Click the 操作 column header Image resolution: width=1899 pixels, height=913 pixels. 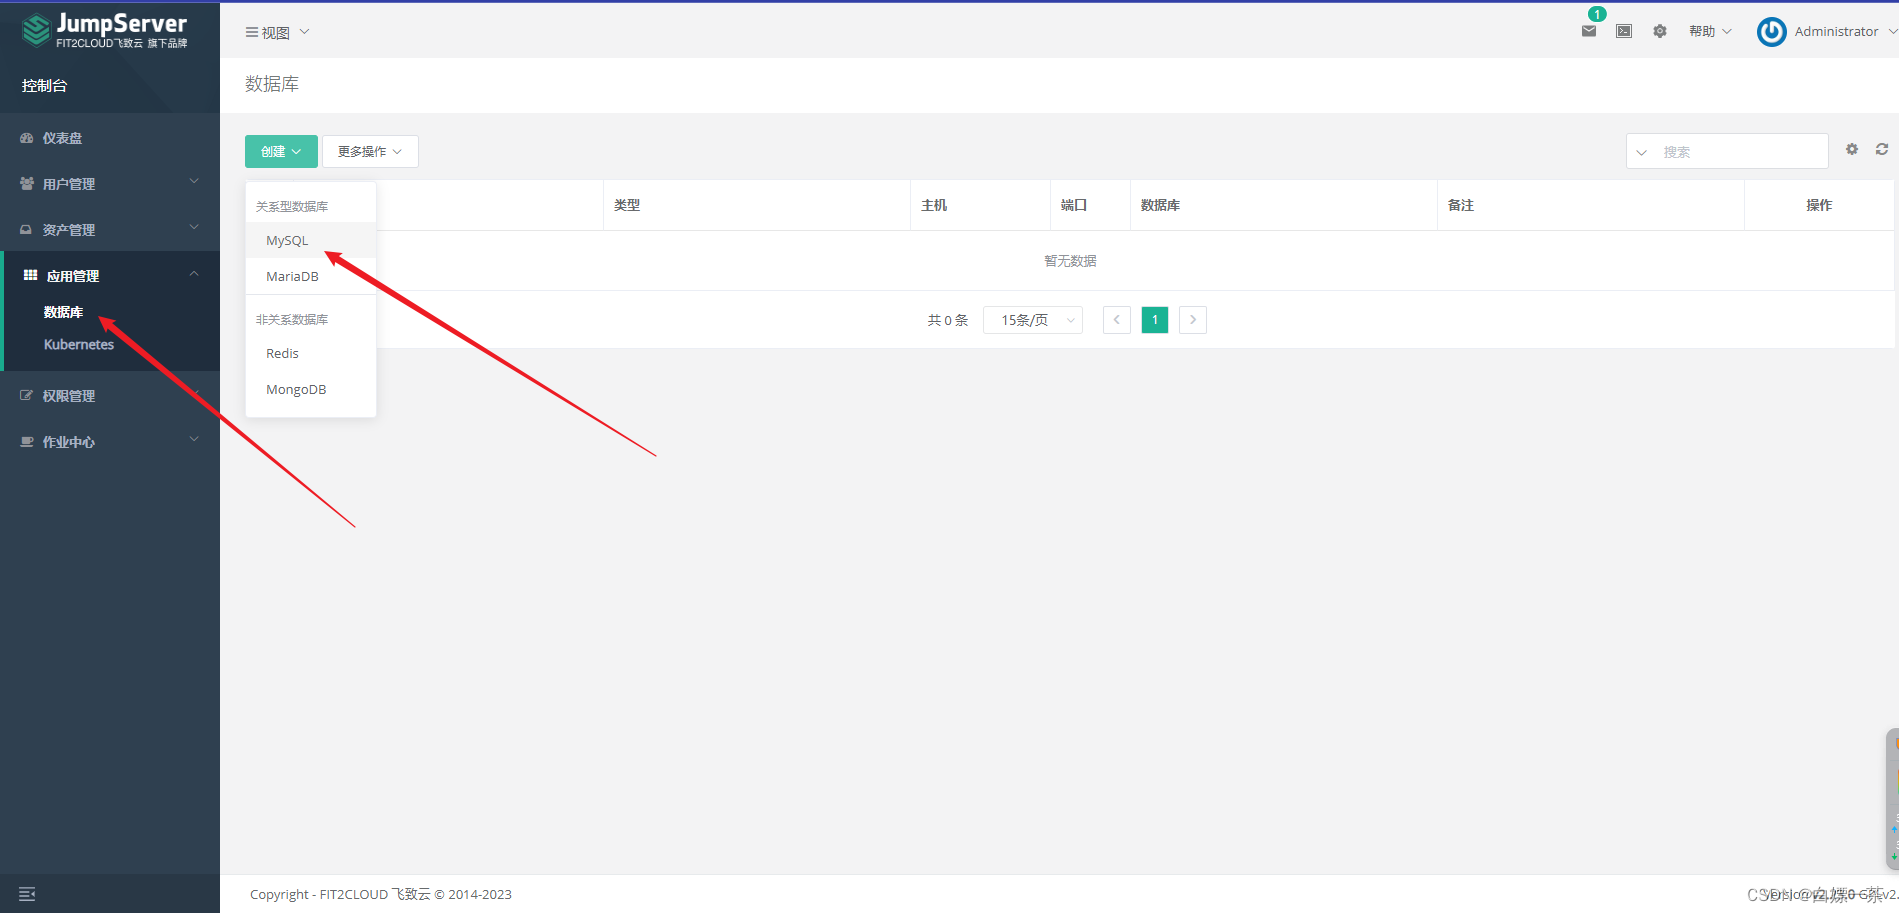(x=1819, y=205)
